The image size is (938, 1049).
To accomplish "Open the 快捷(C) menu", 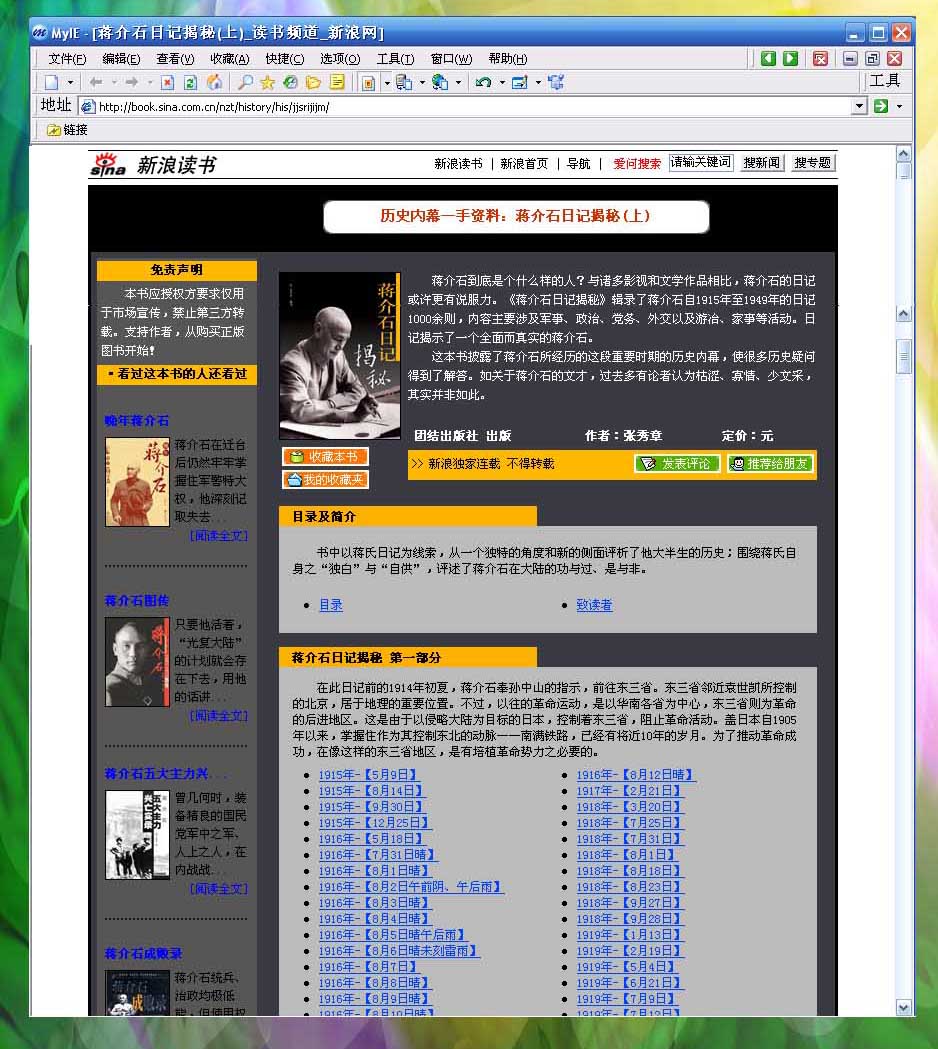I will point(284,59).
